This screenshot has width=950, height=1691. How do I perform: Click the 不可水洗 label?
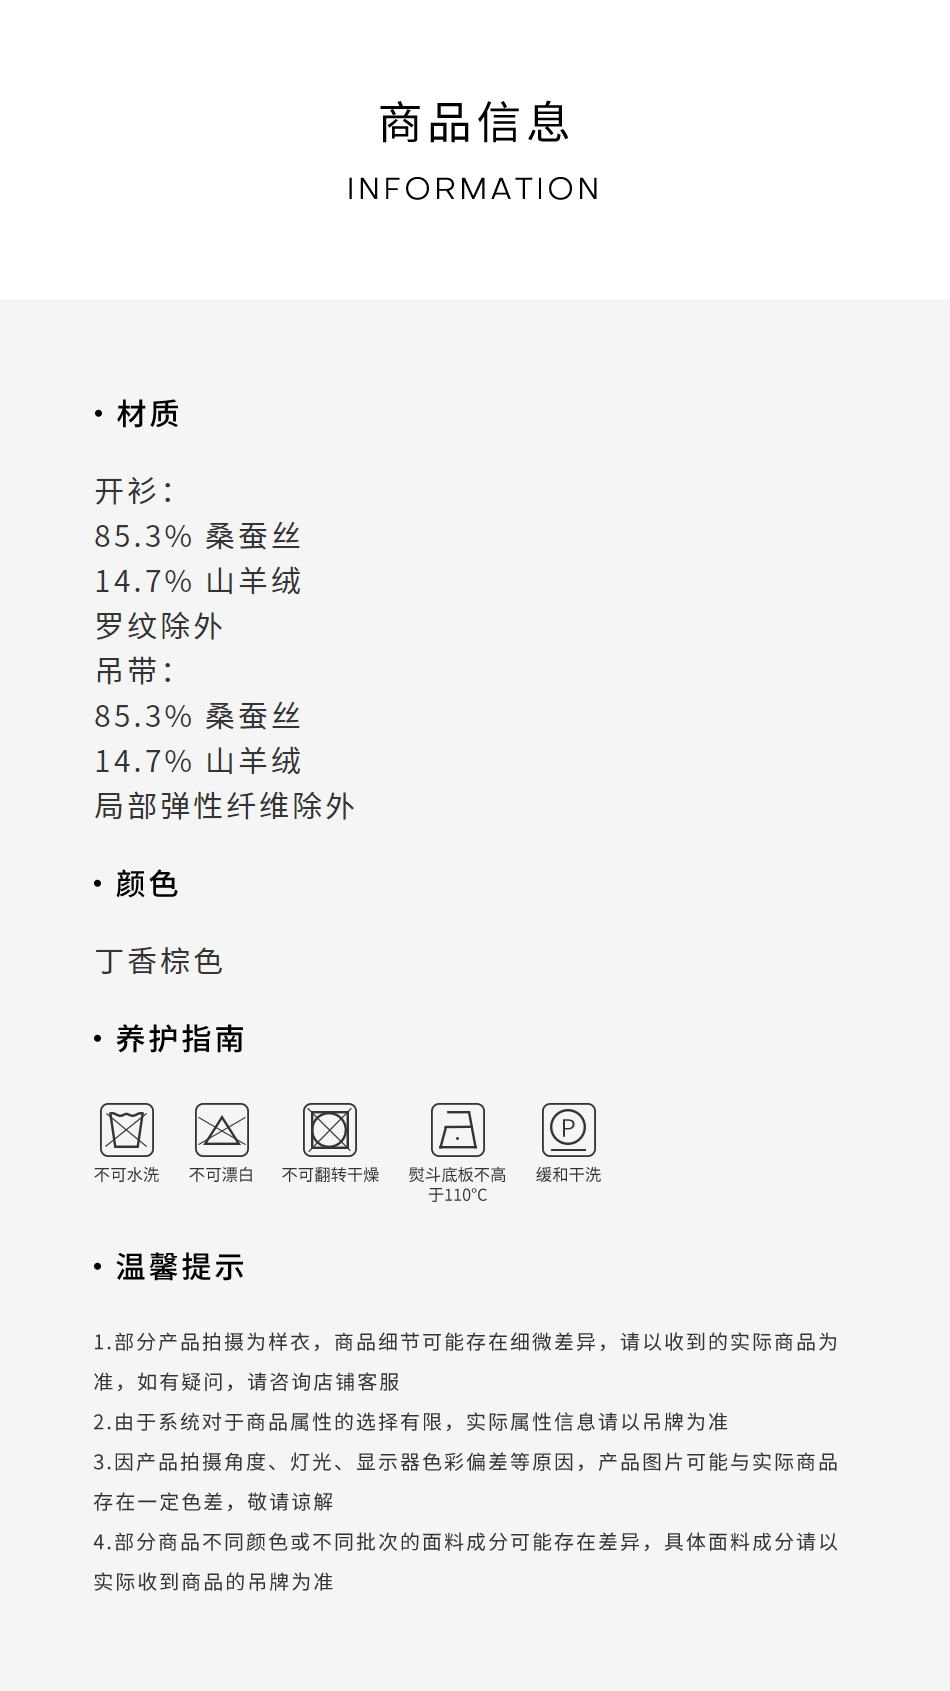[127, 1175]
